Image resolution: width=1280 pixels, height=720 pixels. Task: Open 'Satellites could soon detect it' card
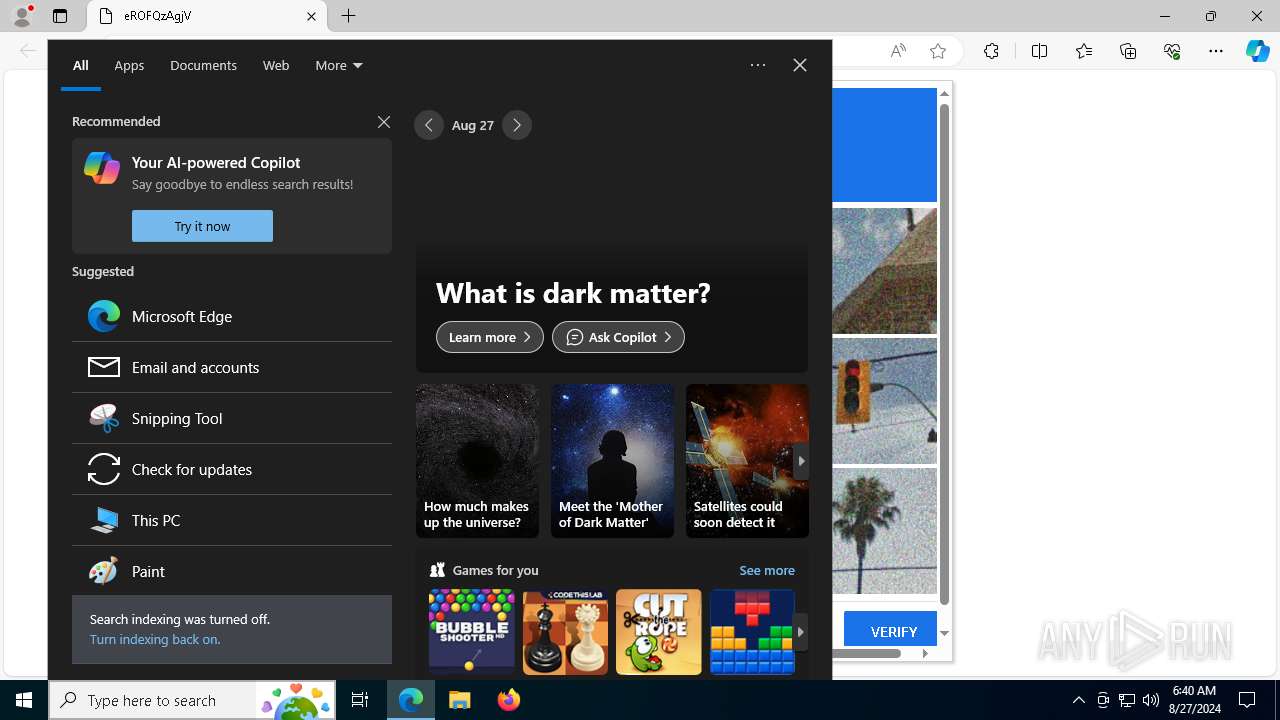[x=747, y=461]
